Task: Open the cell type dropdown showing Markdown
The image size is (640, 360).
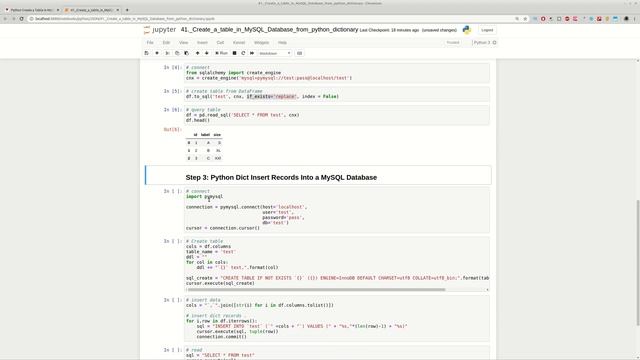Action: tap(275, 53)
